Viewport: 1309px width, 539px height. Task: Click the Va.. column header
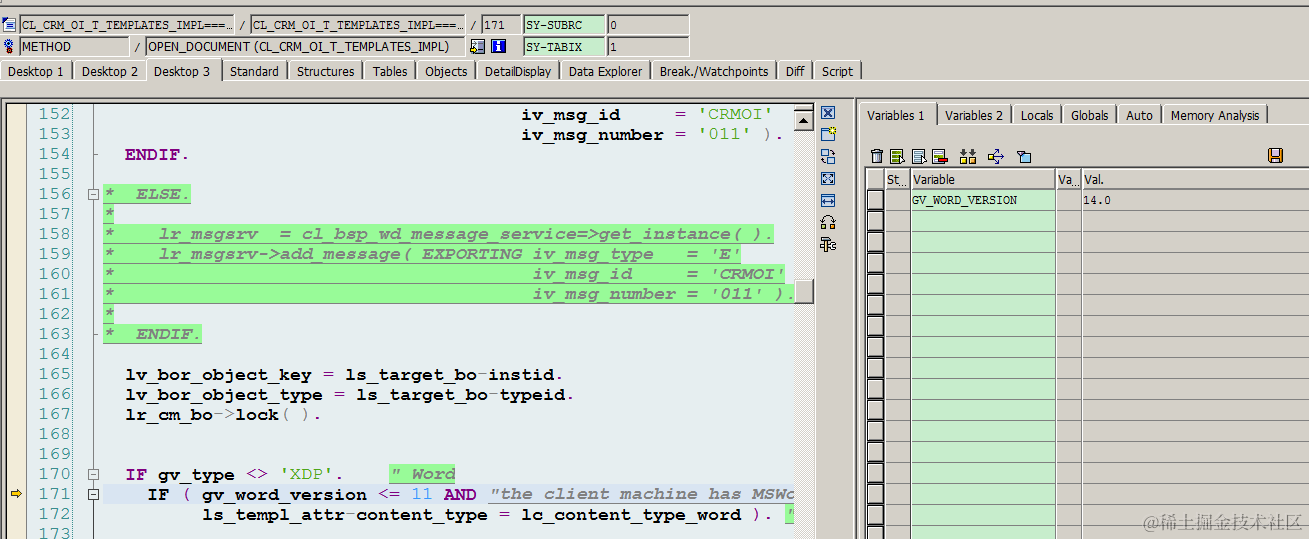[1069, 179]
